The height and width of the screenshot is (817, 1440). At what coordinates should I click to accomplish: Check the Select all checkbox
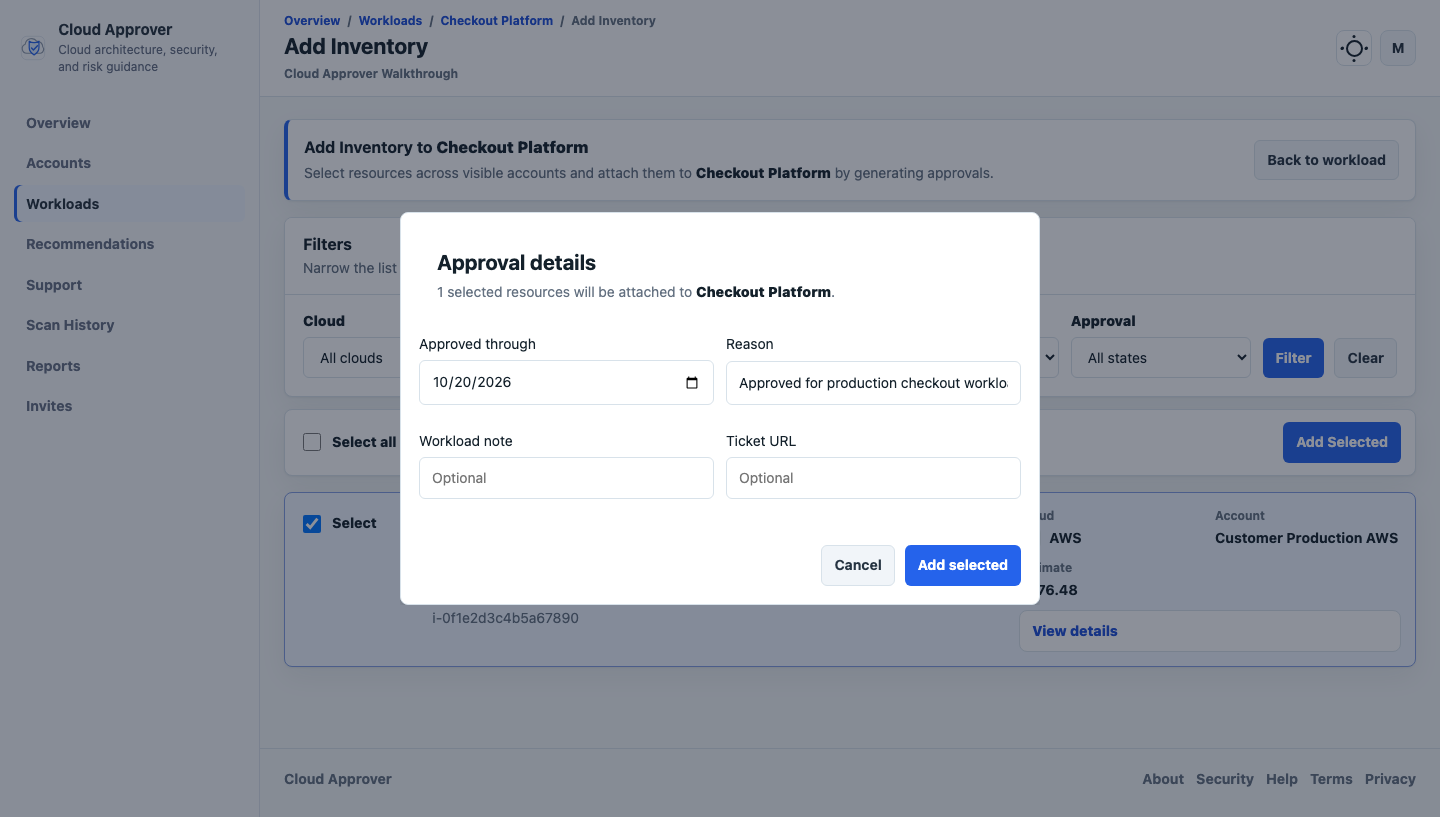click(x=312, y=442)
